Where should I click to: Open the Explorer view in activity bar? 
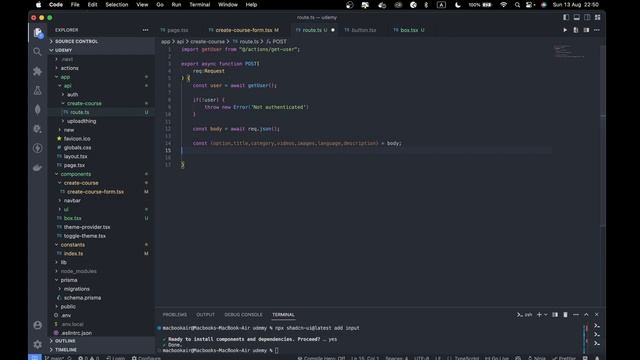pos(38,33)
